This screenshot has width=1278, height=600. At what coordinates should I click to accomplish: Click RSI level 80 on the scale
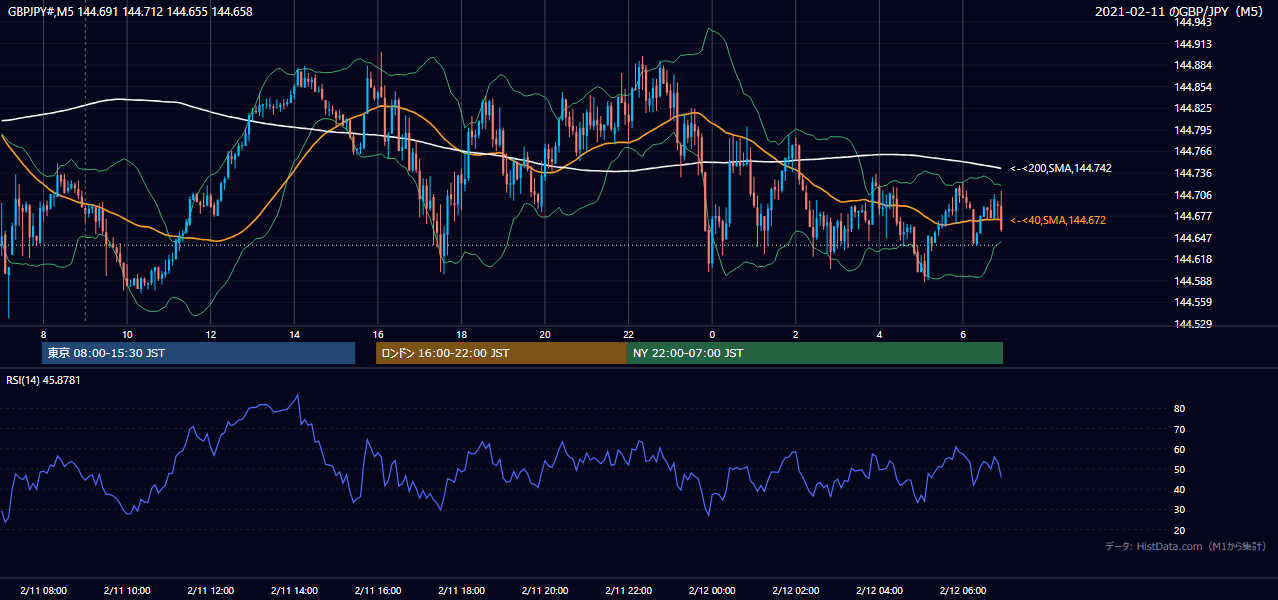coord(1180,409)
